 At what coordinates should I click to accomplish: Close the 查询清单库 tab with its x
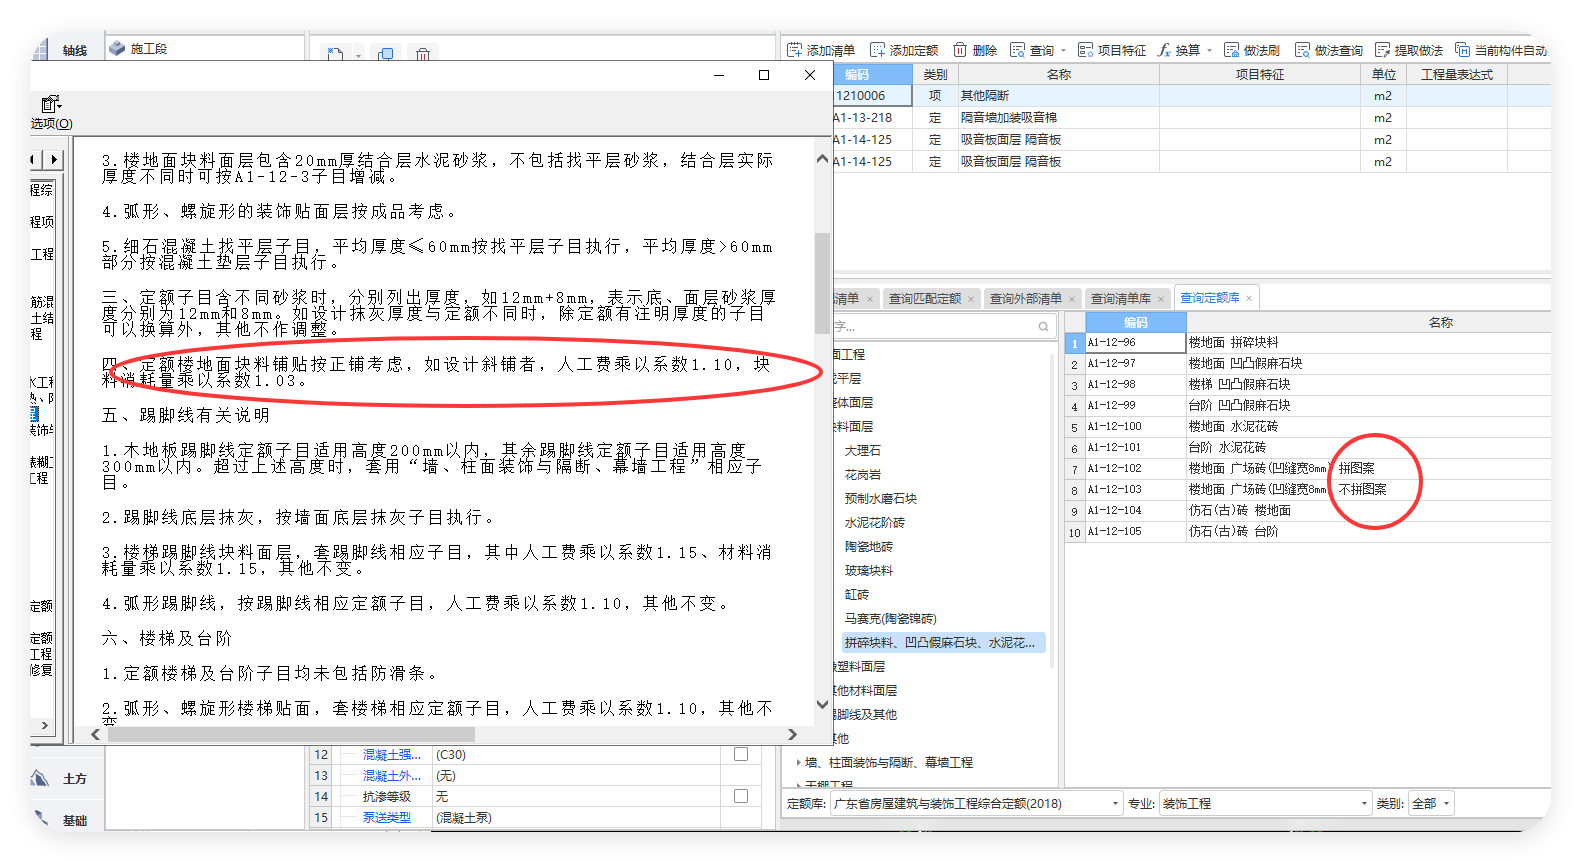(1161, 299)
